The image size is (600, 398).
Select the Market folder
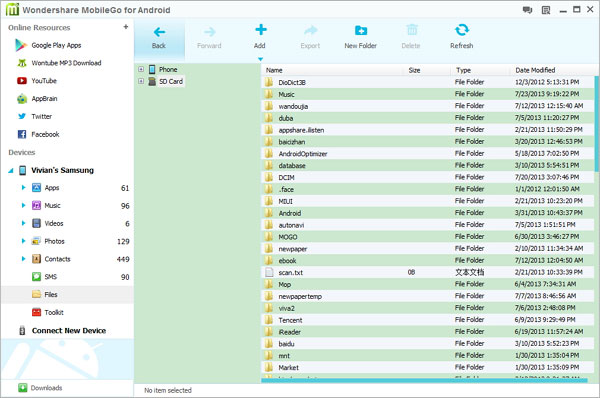coord(427,367)
